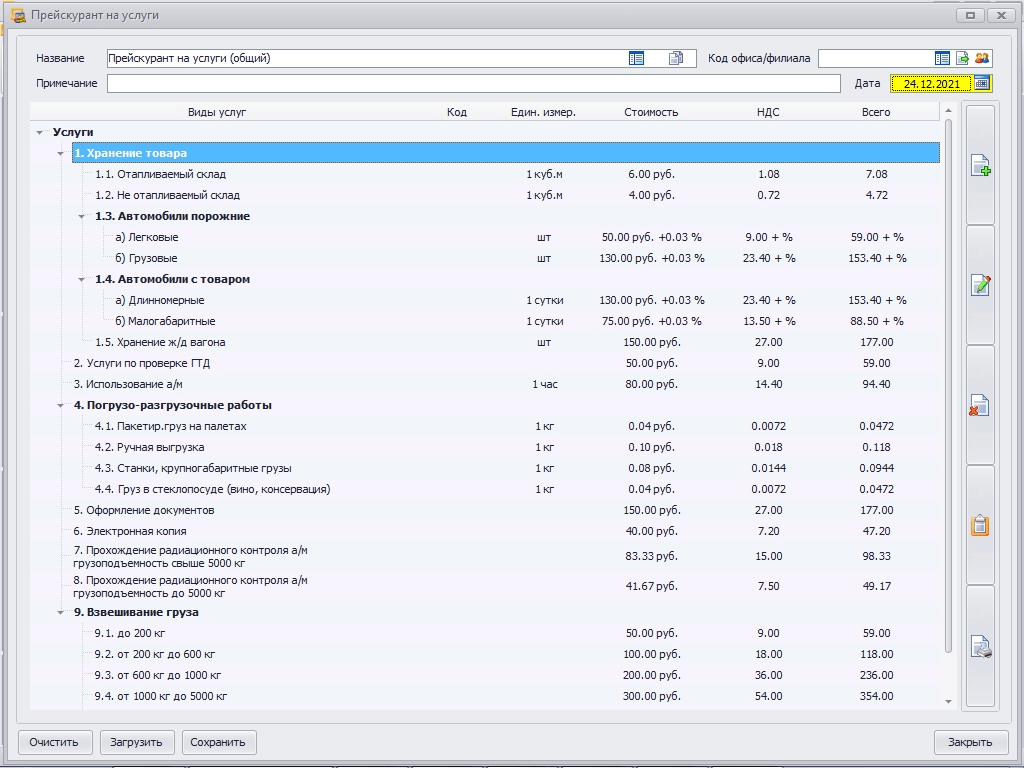Click the Код column header
Screen dimensions: 1024x768
456,112
